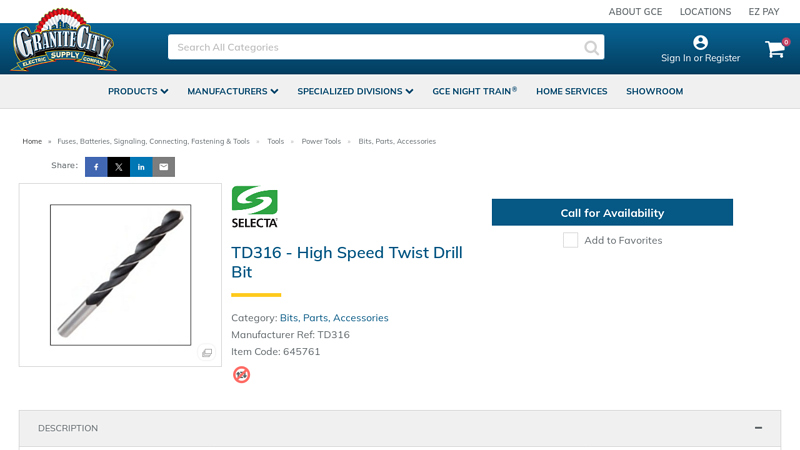
Task: Open Power Tools breadcrumb link
Action: pos(321,141)
